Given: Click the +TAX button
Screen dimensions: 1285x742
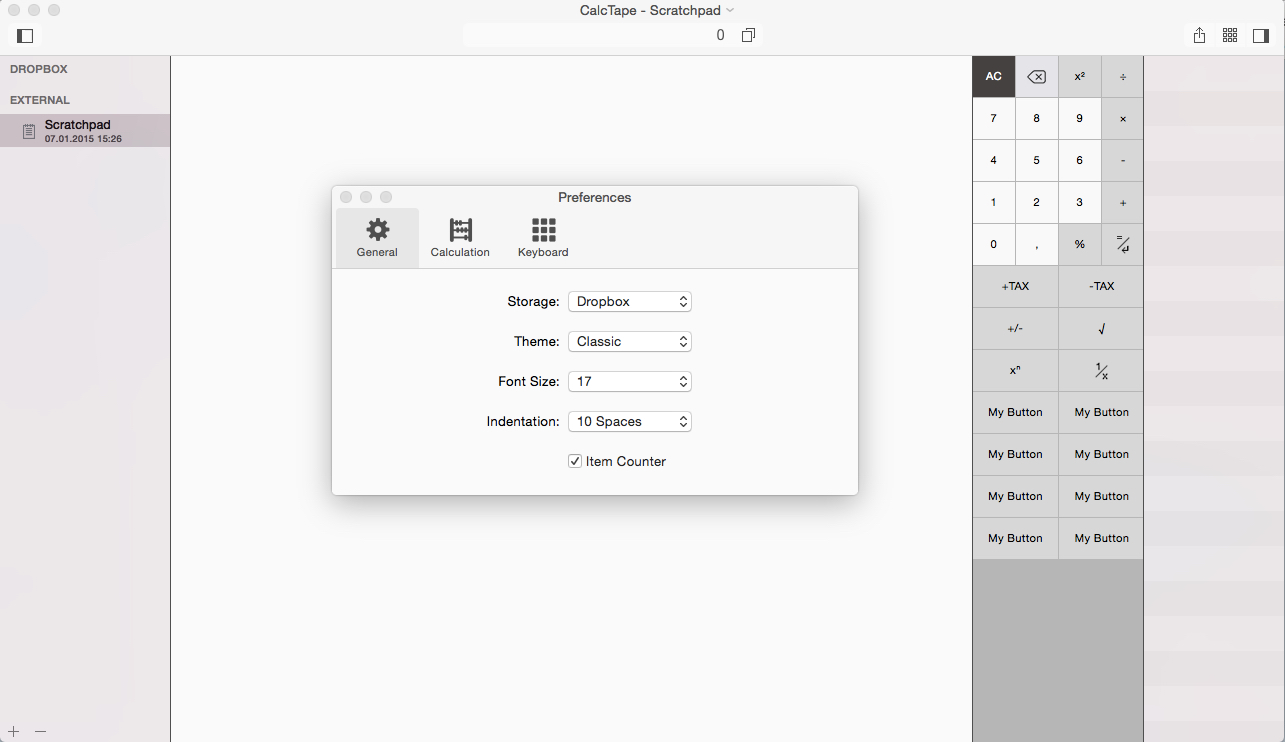Looking at the screenshot, I should tap(1015, 286).
